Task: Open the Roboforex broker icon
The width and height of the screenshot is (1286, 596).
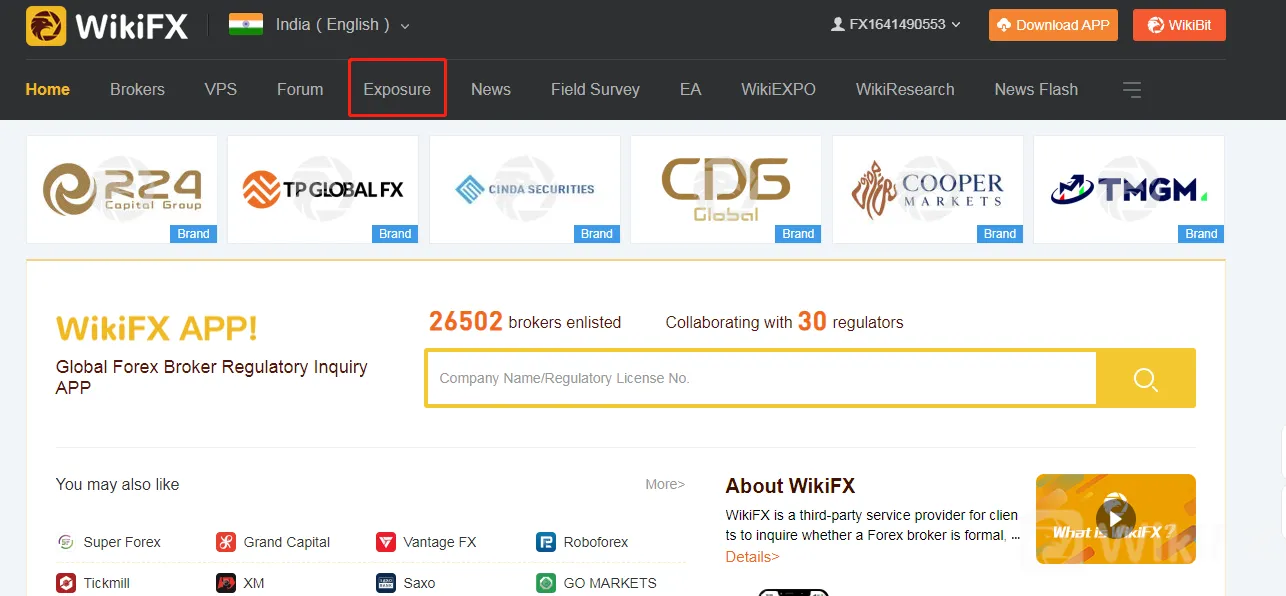Action: [x=546, y=542]
